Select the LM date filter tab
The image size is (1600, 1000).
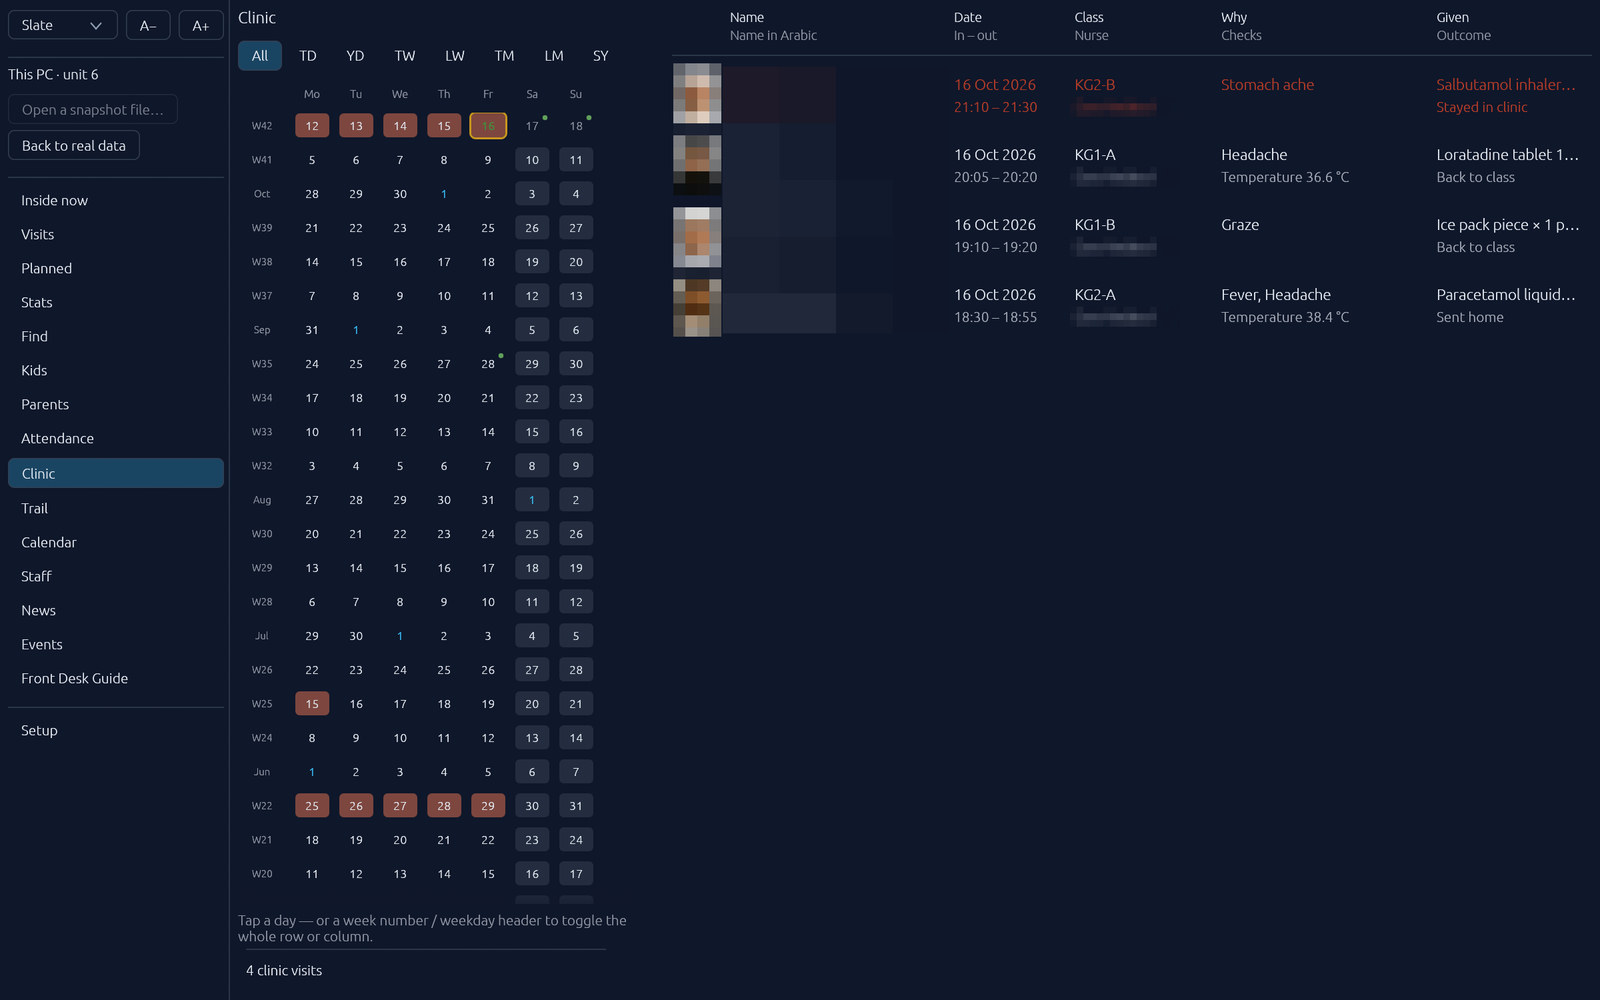pos(554,56)
